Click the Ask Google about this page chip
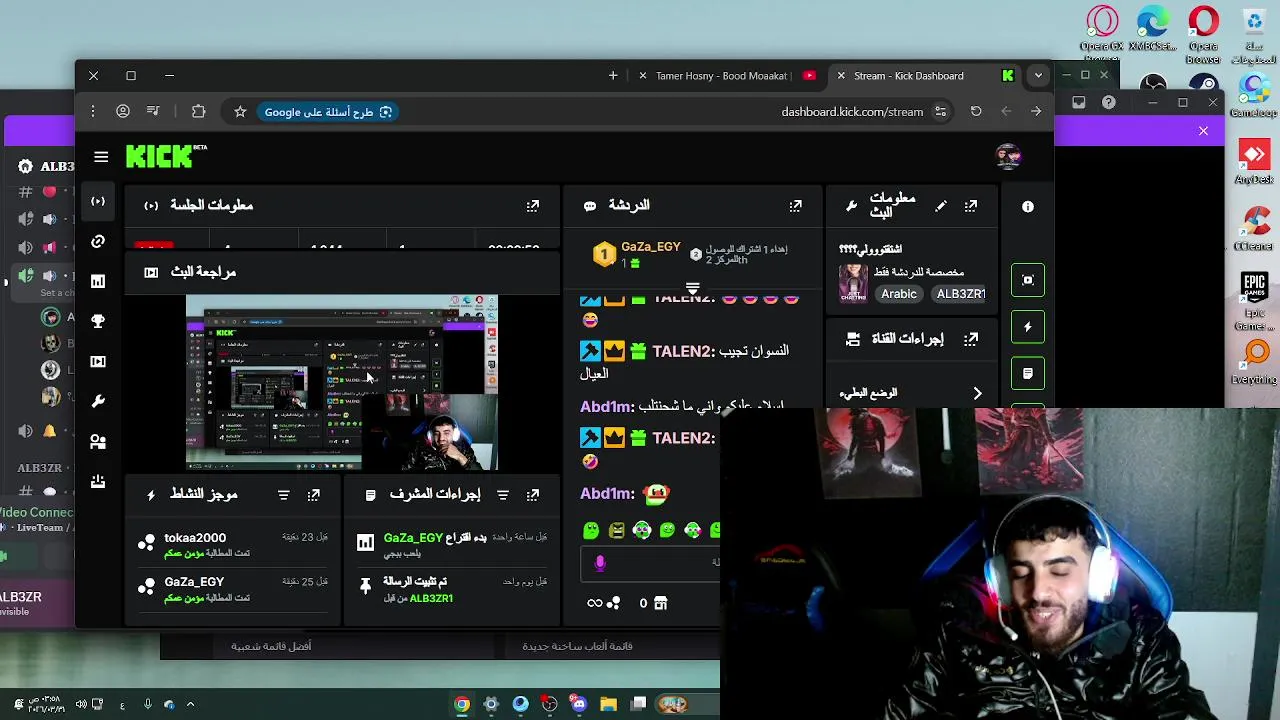Viewport: 1280px width, 720px height. pyautogui.click(x=328, y=112)
